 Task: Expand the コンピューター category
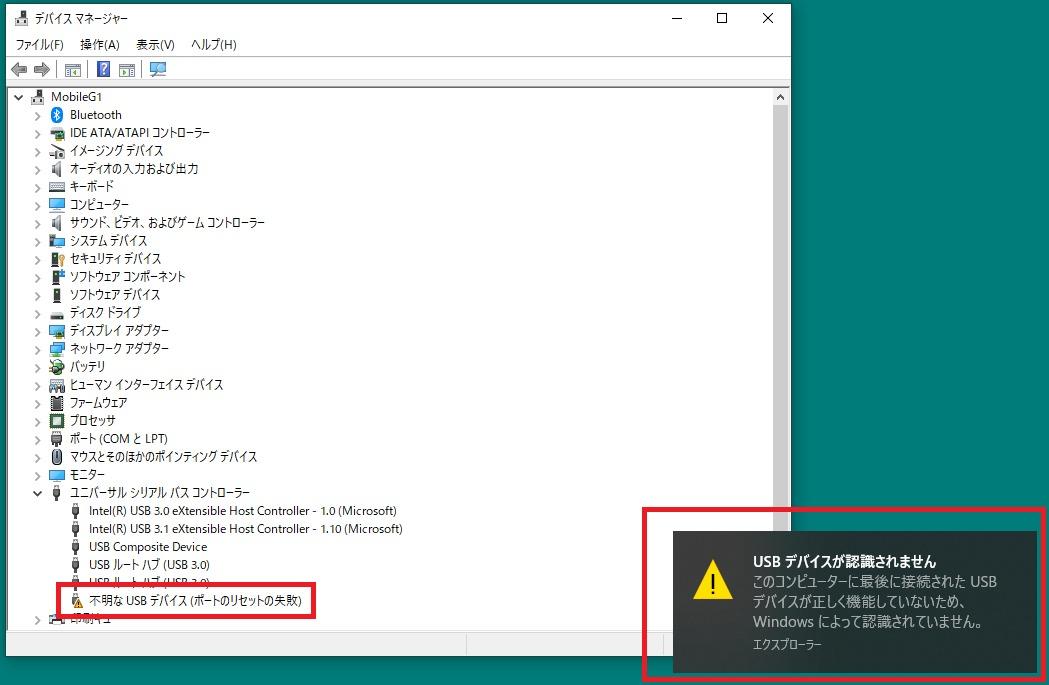[x=37, y=205]
